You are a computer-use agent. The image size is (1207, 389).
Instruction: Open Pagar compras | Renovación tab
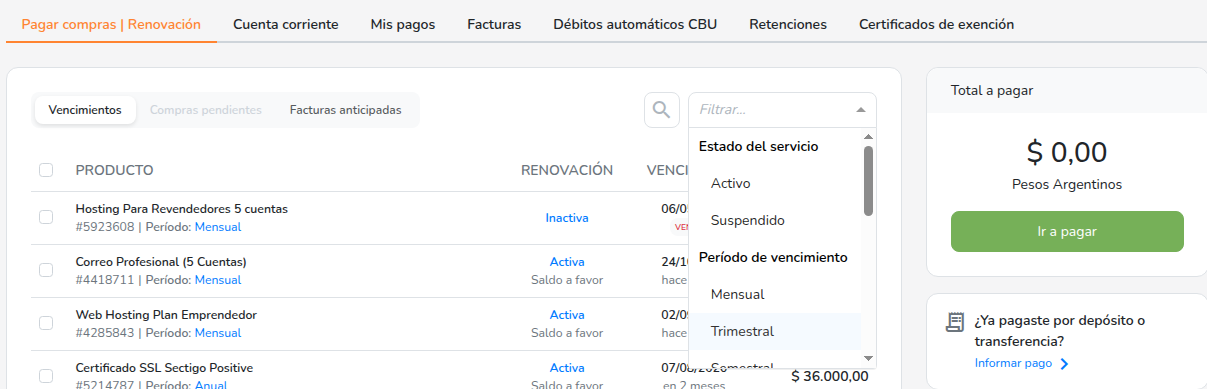pos(111,24)
